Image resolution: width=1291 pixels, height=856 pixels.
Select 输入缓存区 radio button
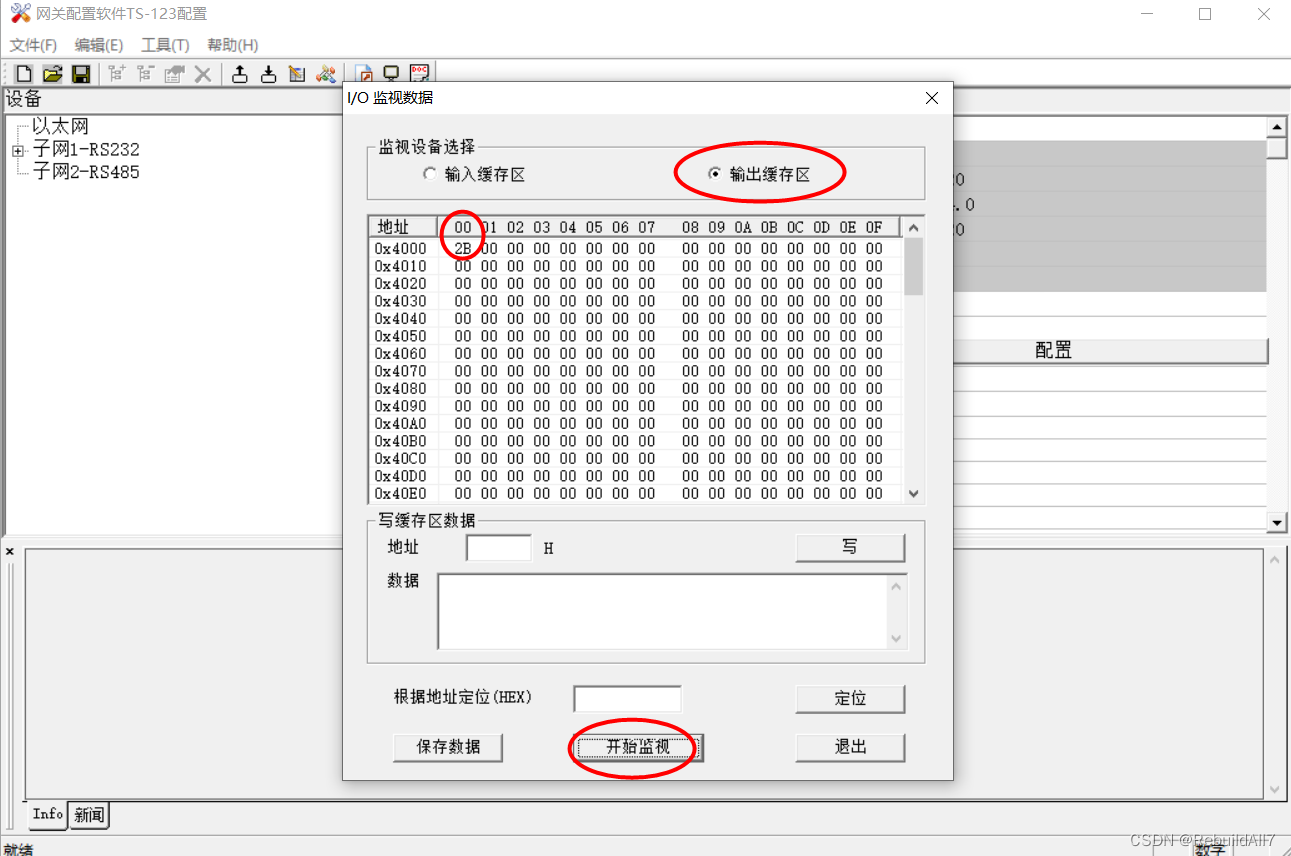coord(430,174)
